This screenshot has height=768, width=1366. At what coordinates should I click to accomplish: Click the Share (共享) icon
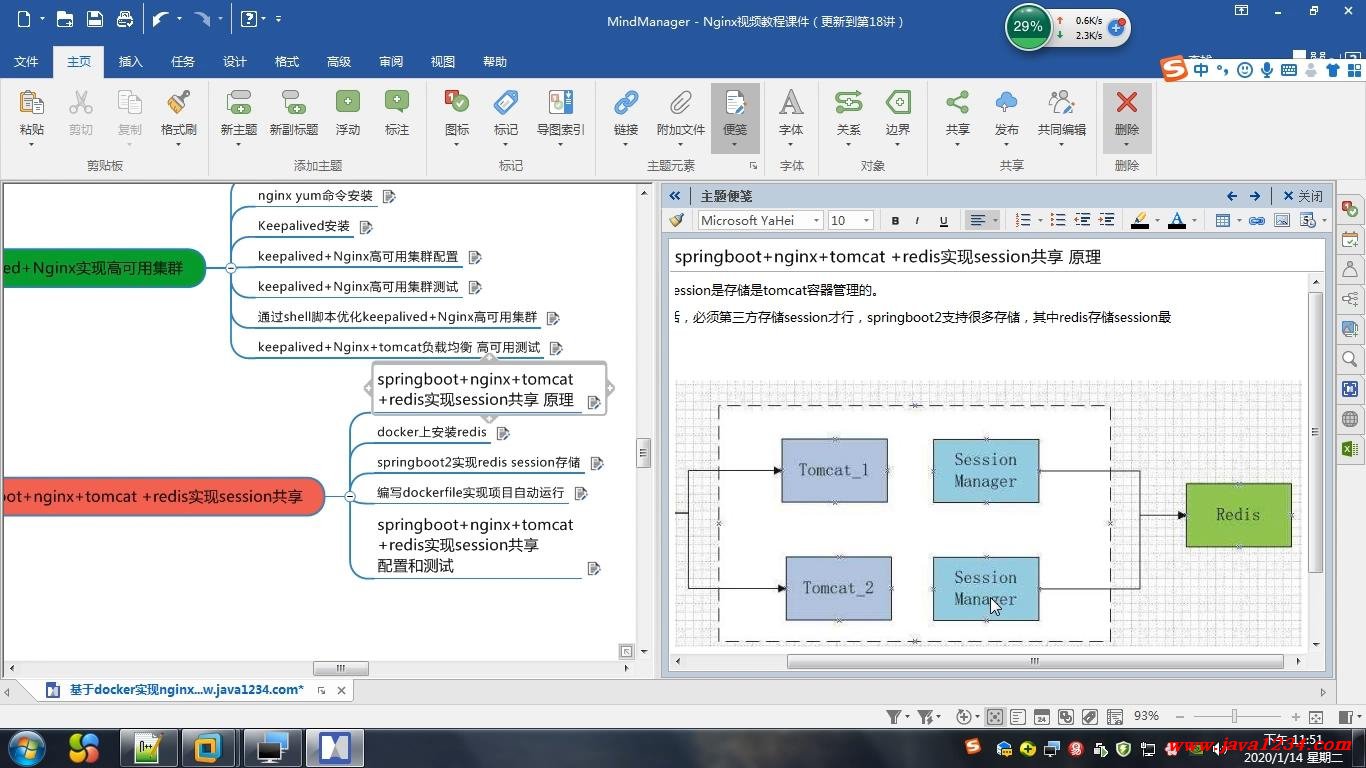coord(957,103)
